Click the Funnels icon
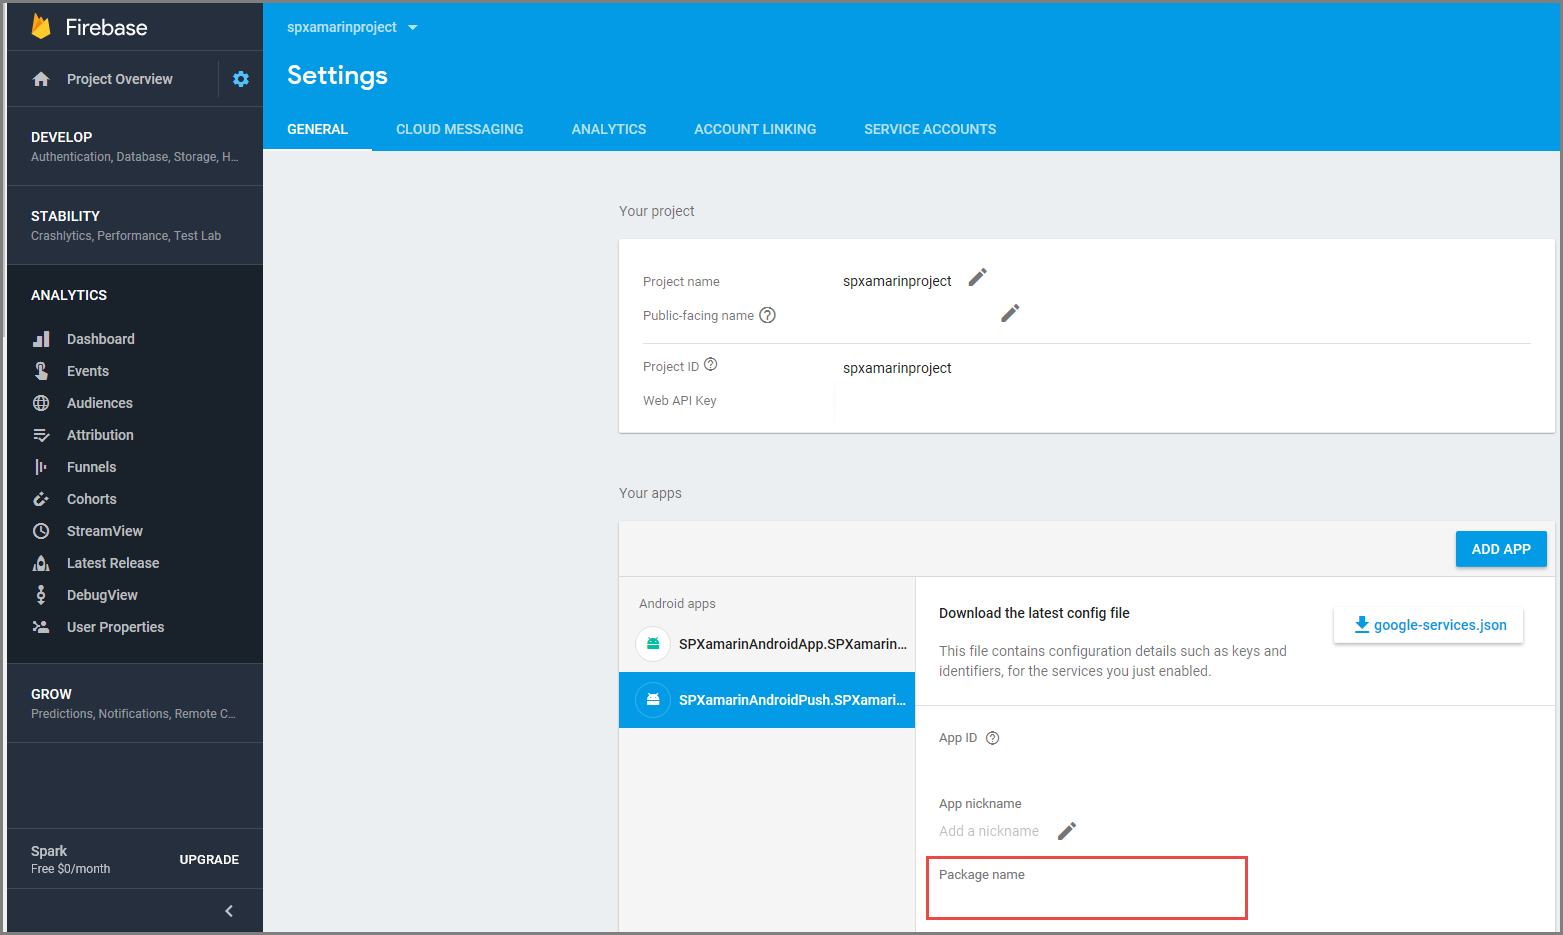Viewport: 1563px width, 935px height. pyautogui.click(x=41, y=467)
